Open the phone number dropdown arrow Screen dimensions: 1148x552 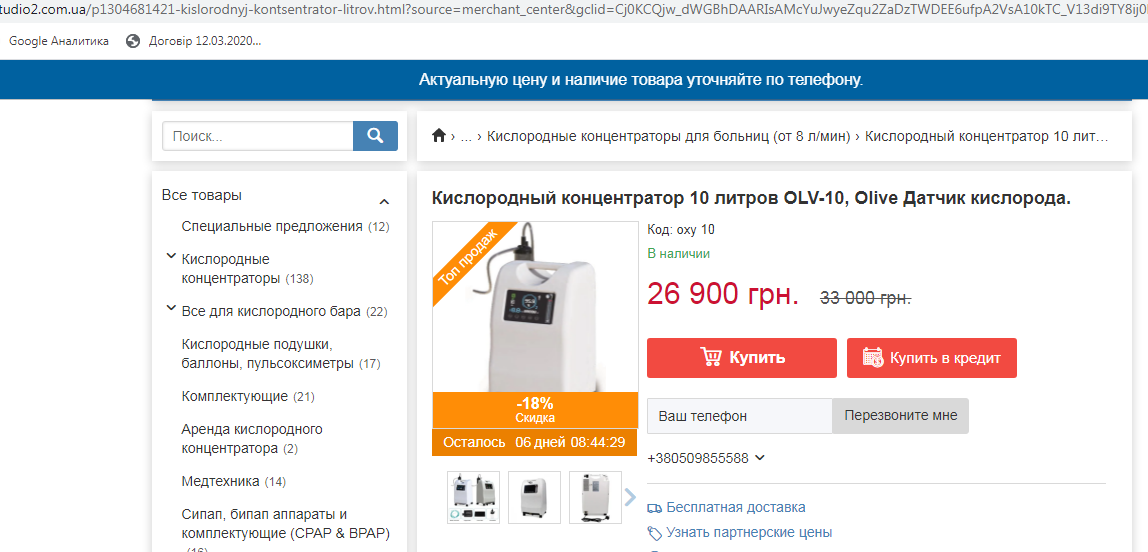(x=760, y=458)
